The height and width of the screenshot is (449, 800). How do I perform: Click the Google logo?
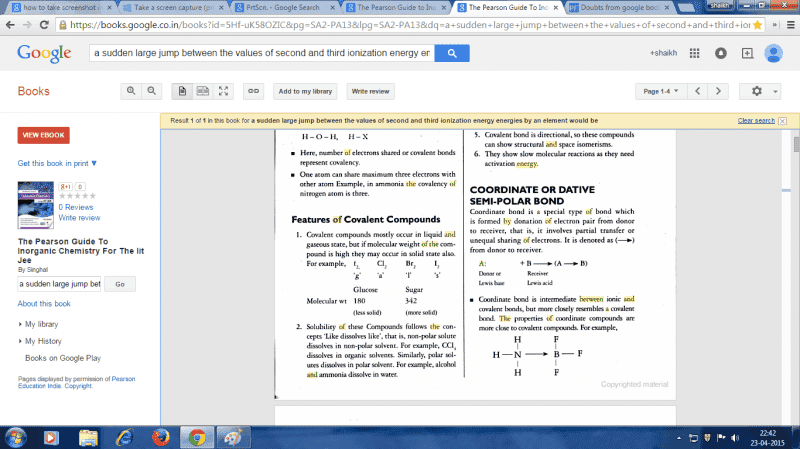tap(44, 53)
